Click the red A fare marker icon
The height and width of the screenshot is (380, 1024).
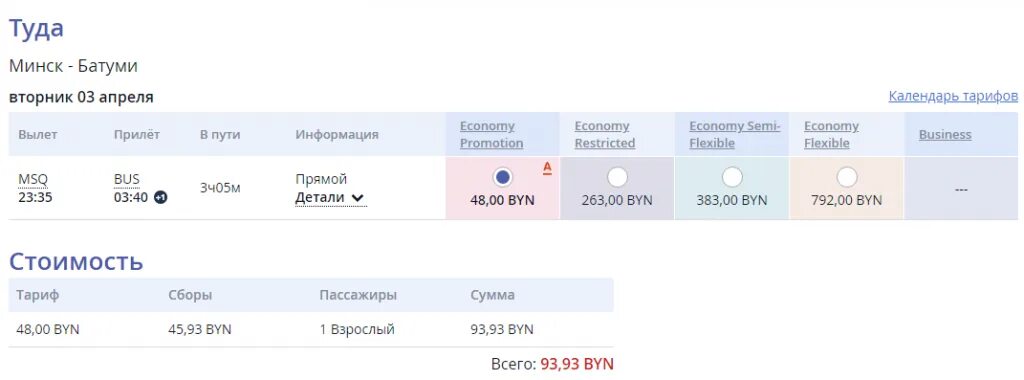pos(547,168)
